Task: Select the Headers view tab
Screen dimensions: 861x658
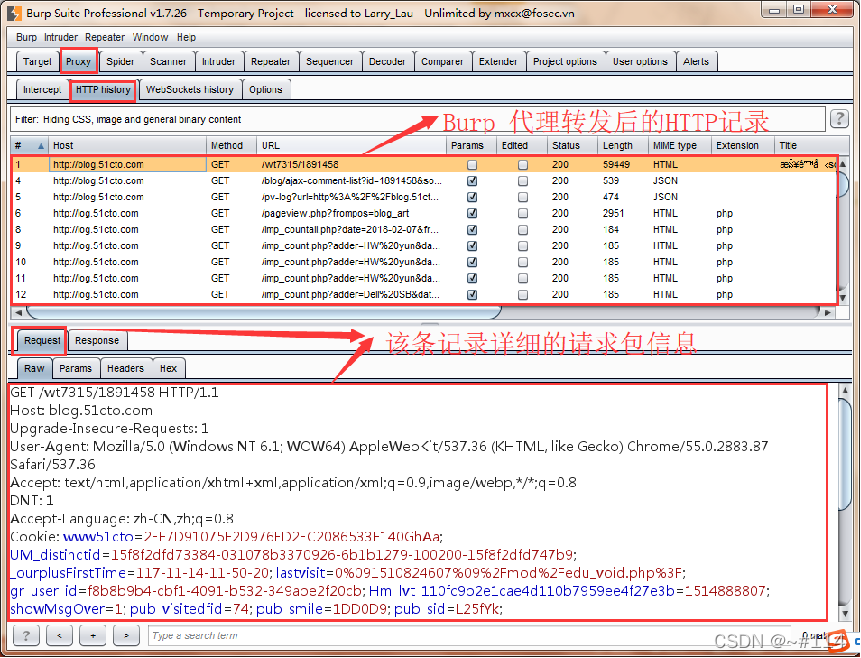Action: [x=125, y=369]
